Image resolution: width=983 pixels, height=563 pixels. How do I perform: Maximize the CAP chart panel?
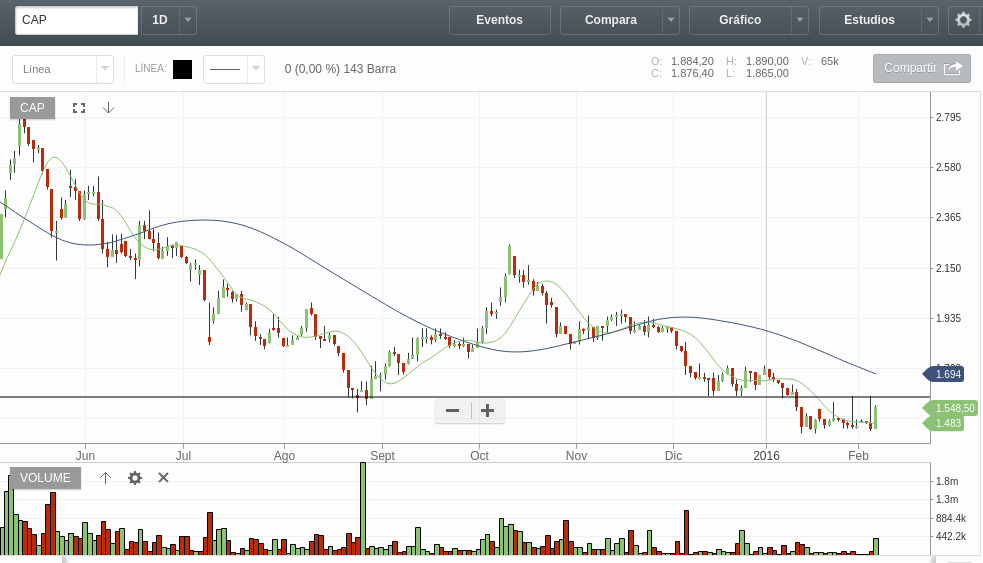tap(79, 108)
